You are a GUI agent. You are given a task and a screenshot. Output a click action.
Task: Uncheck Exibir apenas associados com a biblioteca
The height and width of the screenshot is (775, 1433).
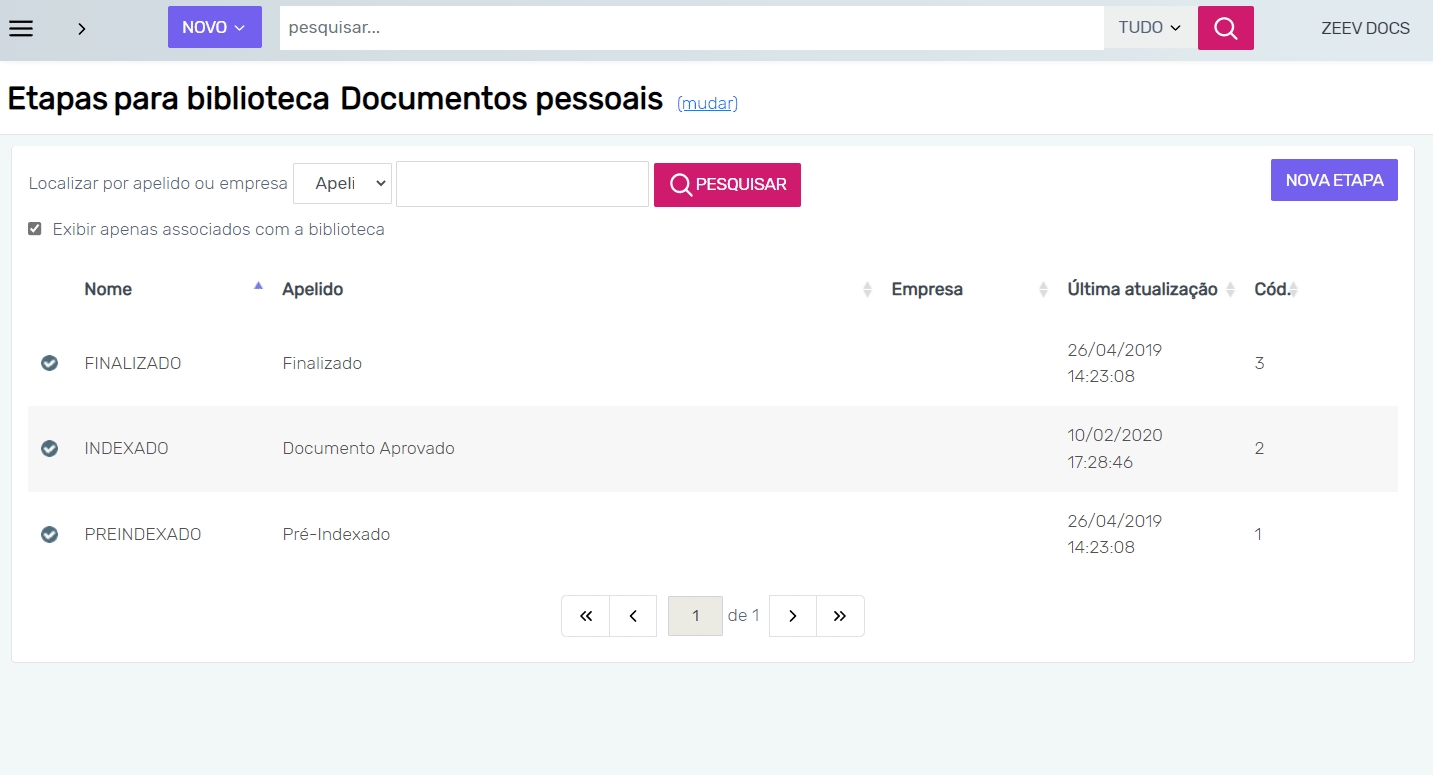35,229
